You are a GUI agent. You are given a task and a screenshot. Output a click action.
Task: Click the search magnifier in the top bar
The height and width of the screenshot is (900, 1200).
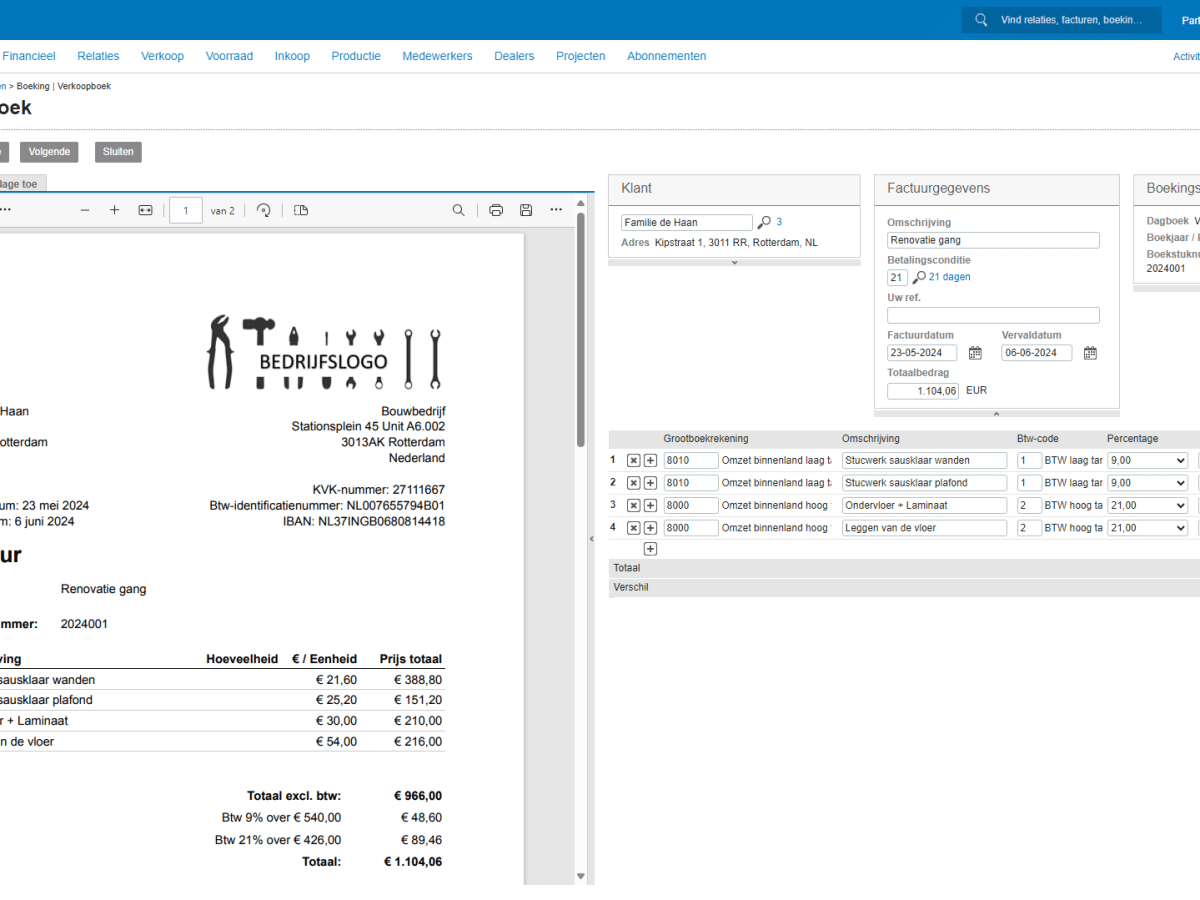(981, 20)
